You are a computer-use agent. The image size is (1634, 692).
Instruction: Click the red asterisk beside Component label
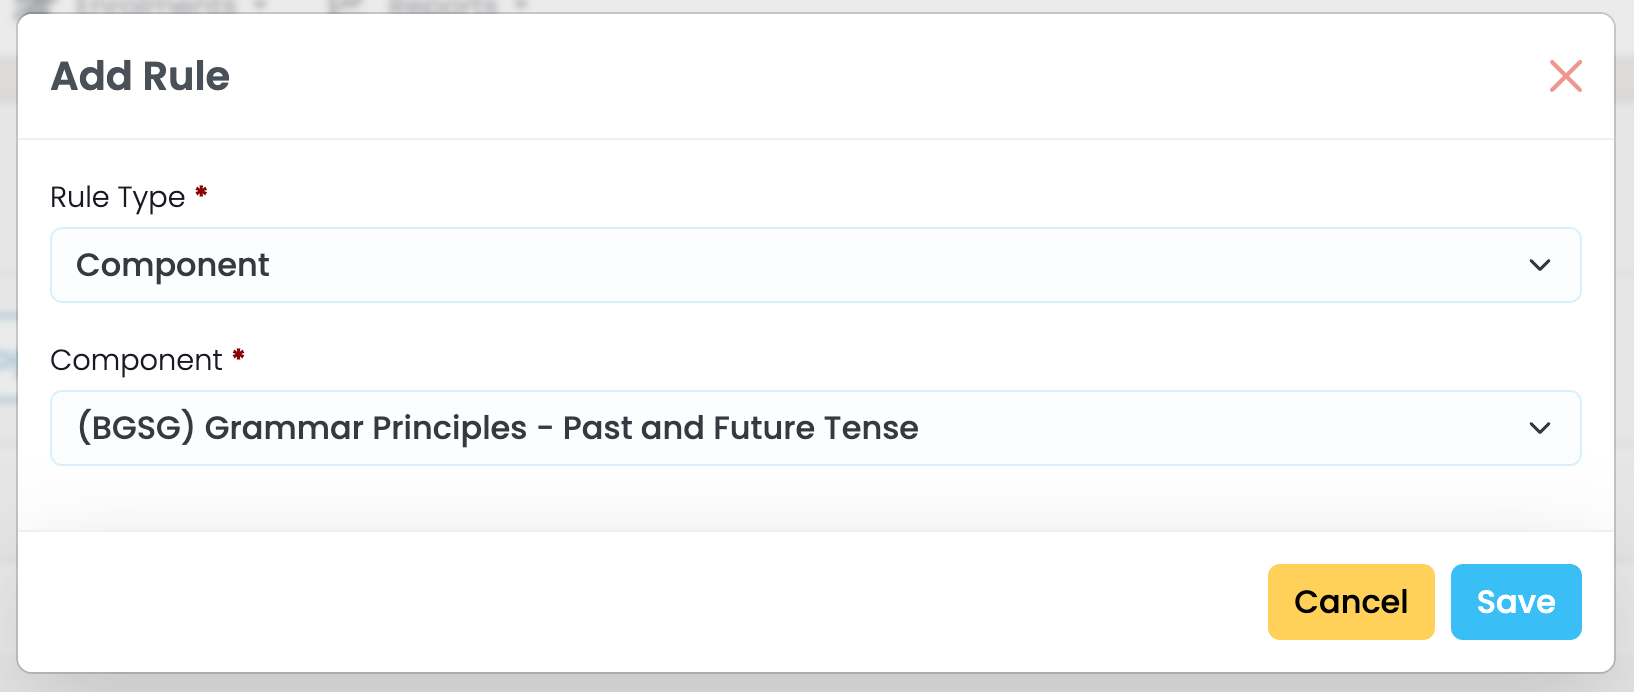238,355
